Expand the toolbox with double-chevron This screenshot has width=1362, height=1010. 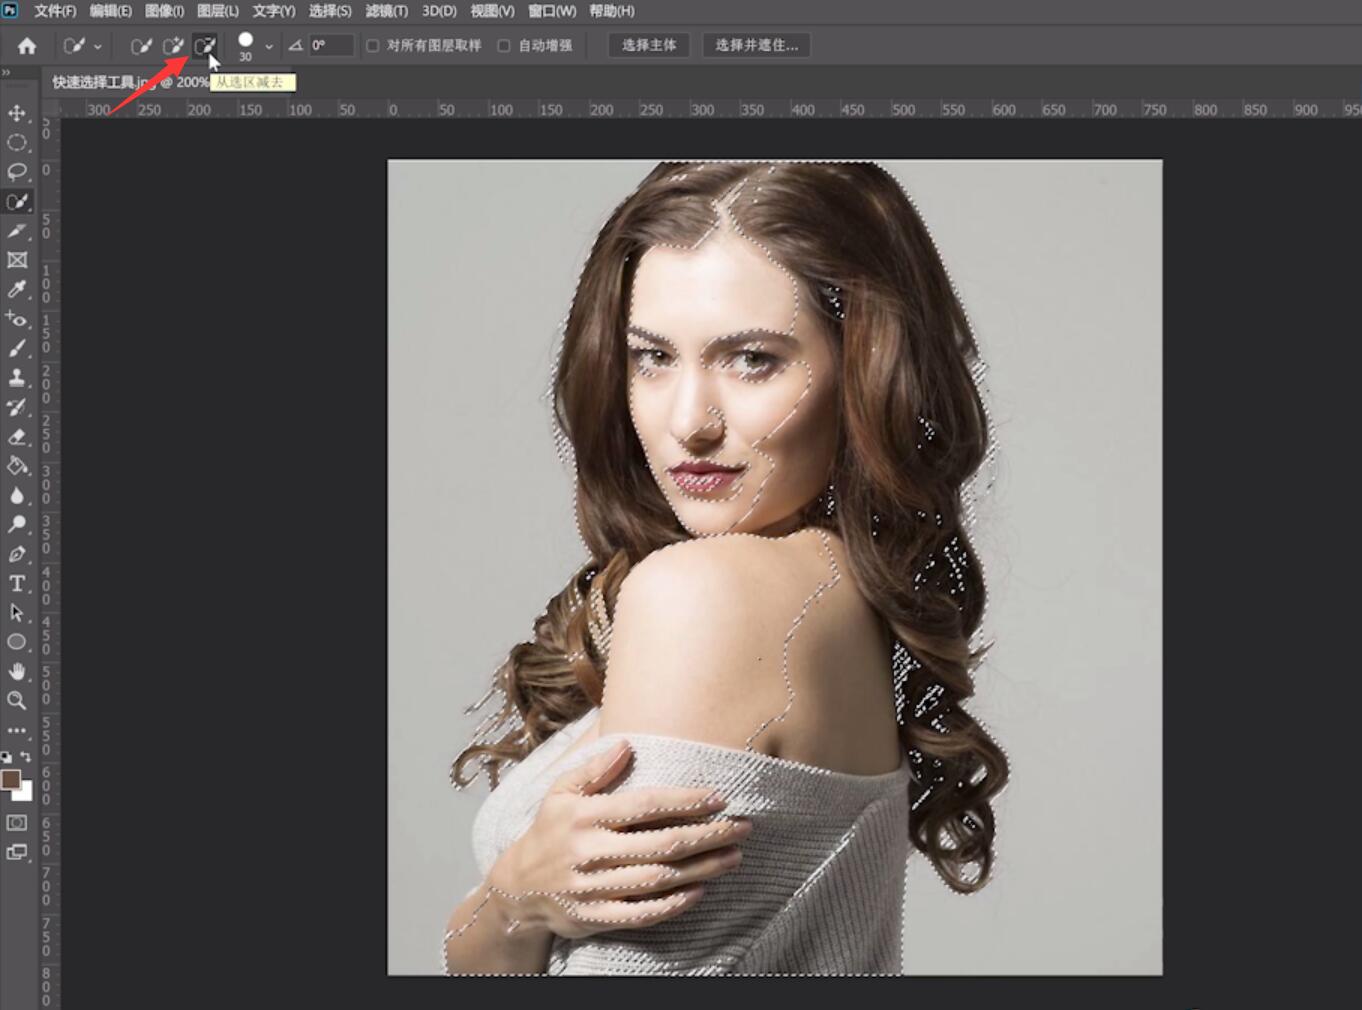[x=6, y=72]
